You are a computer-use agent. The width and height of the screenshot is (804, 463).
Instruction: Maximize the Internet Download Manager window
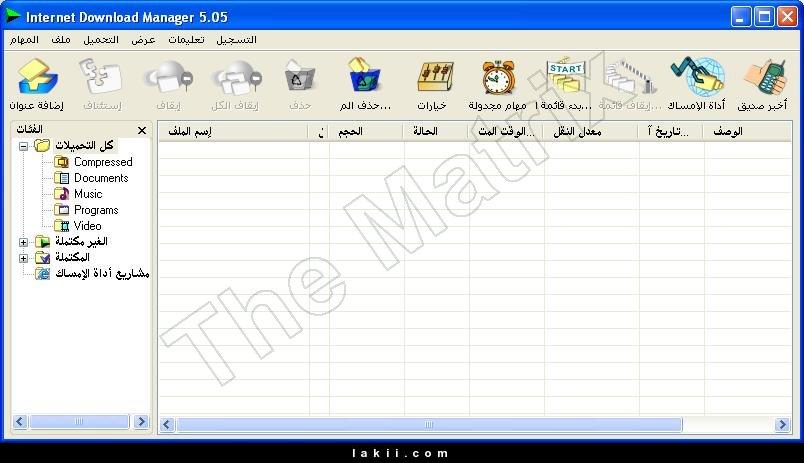click(764, 17)
